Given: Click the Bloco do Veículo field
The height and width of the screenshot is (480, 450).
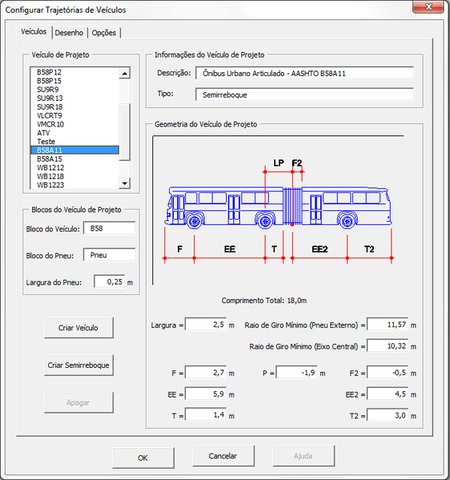Looking at the screenshot, I should [x=109, y=228].
